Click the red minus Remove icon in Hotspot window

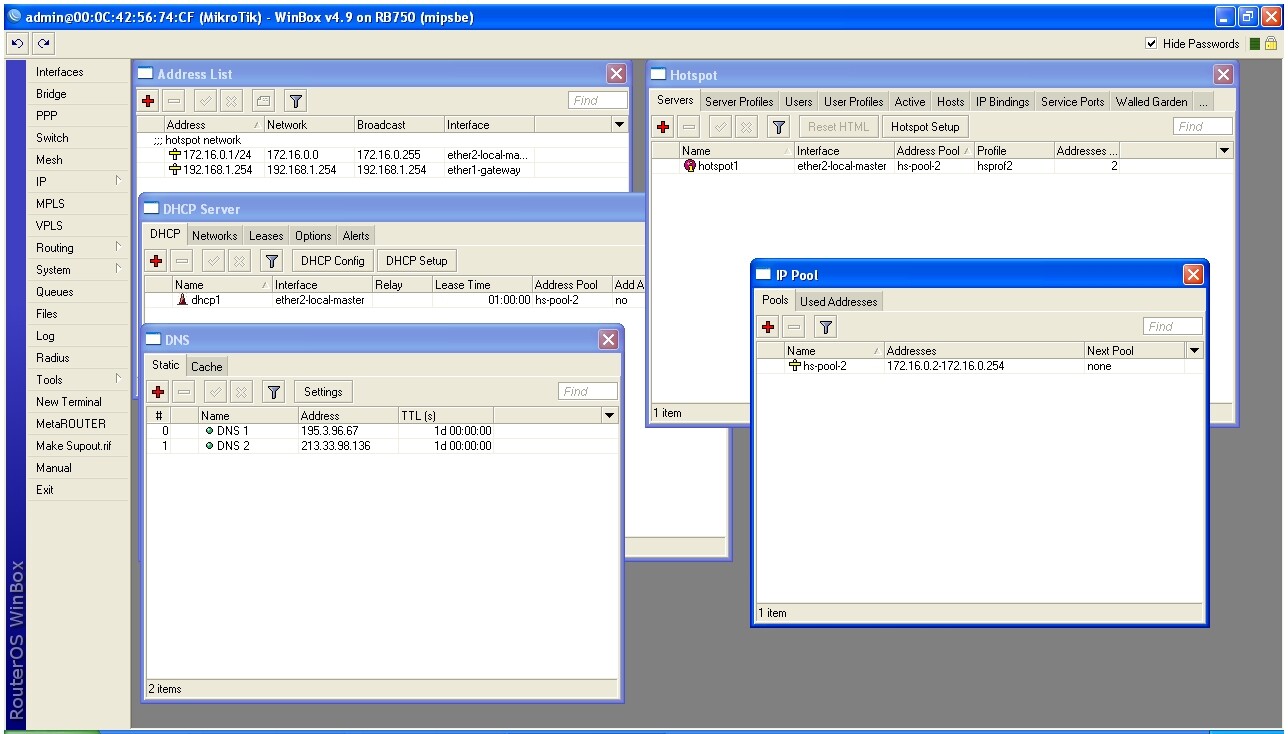[689, 127]
